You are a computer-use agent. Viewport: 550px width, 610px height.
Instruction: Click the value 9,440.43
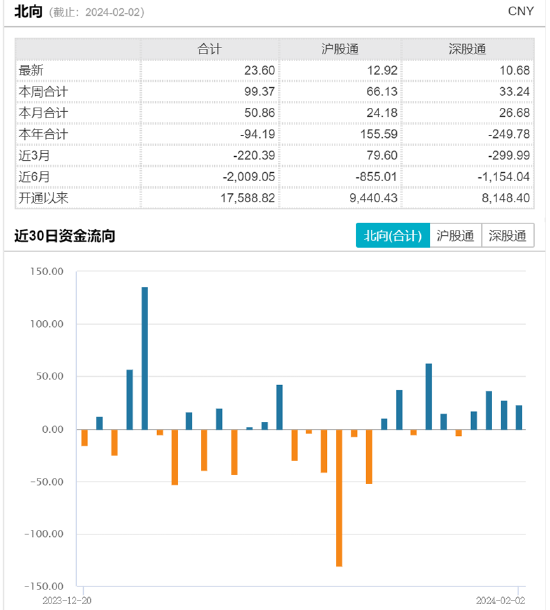pos(373,198)
